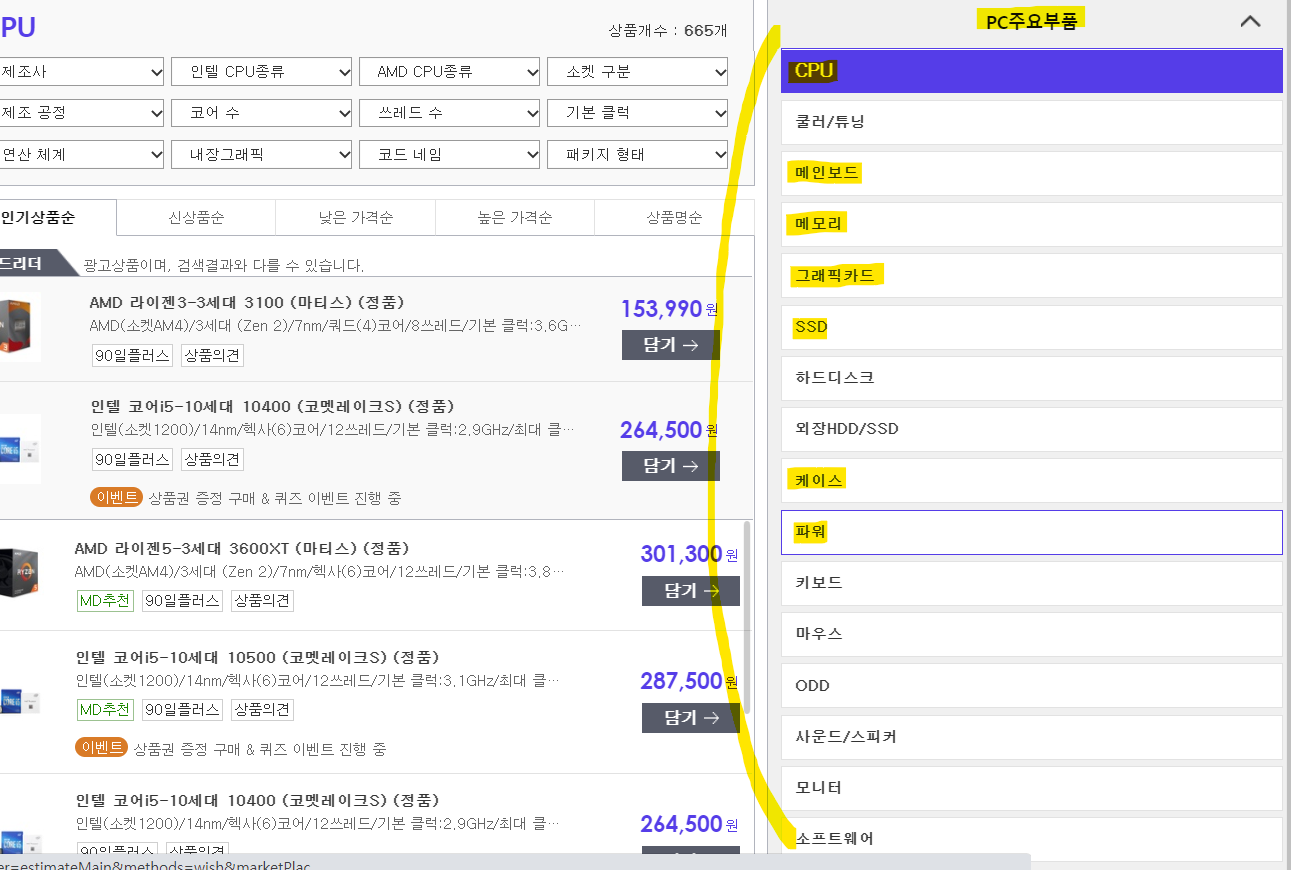
Task: Click the 287,500원 price
Action: coord(689,681)
